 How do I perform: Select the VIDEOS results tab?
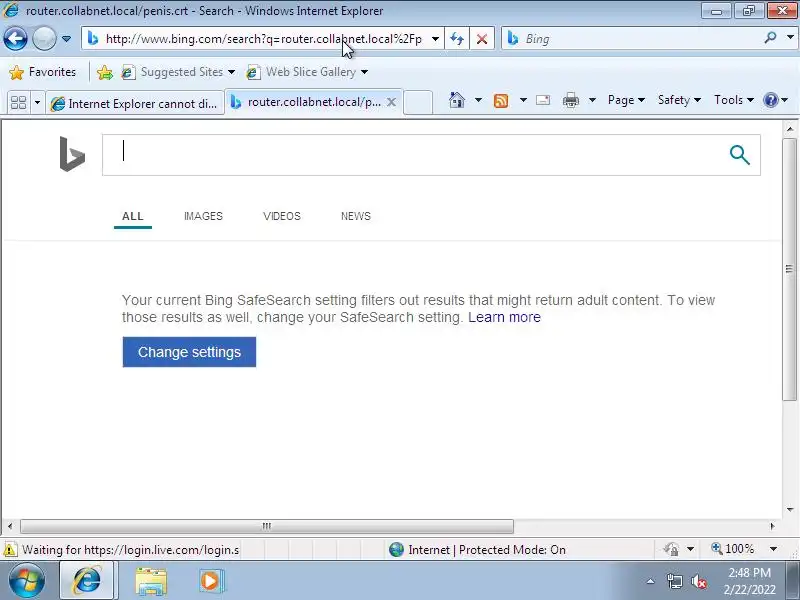pos(282,216)
